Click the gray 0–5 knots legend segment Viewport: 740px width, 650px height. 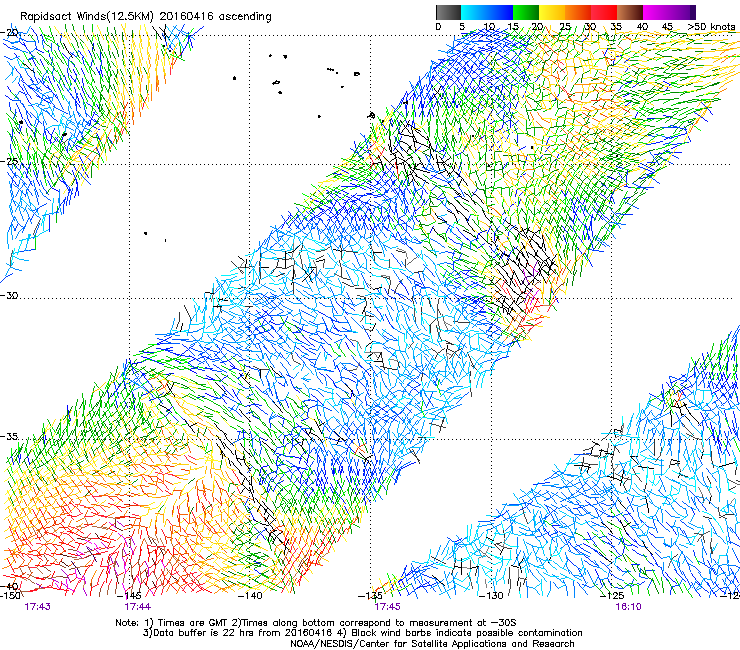point(448,12)
